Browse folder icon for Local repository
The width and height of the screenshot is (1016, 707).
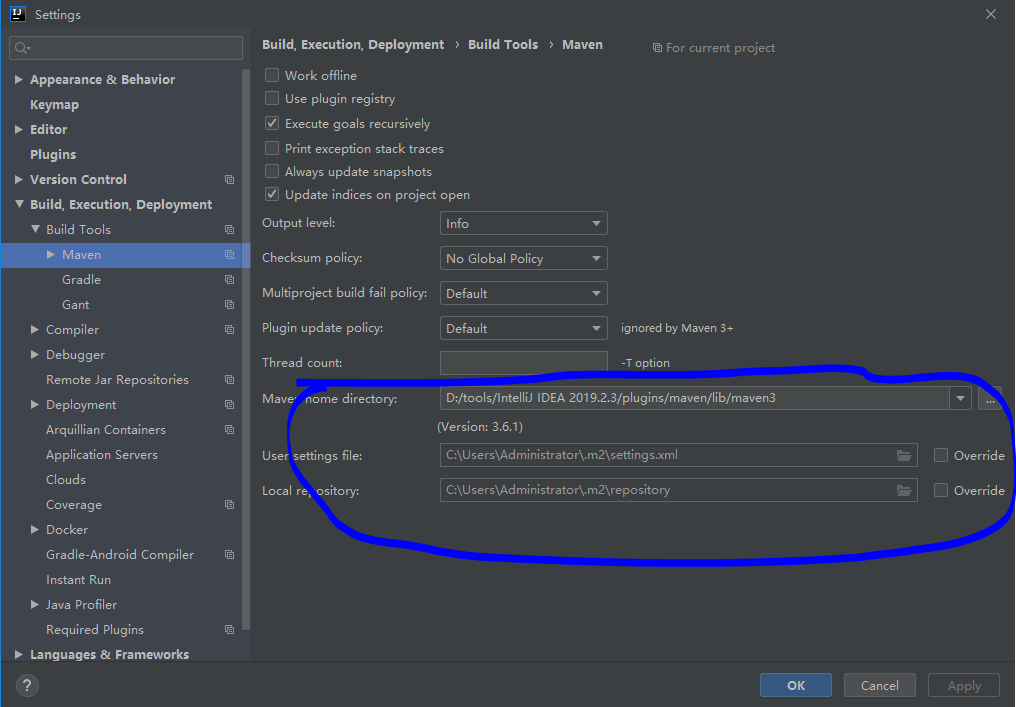click(x=904, y=491)
